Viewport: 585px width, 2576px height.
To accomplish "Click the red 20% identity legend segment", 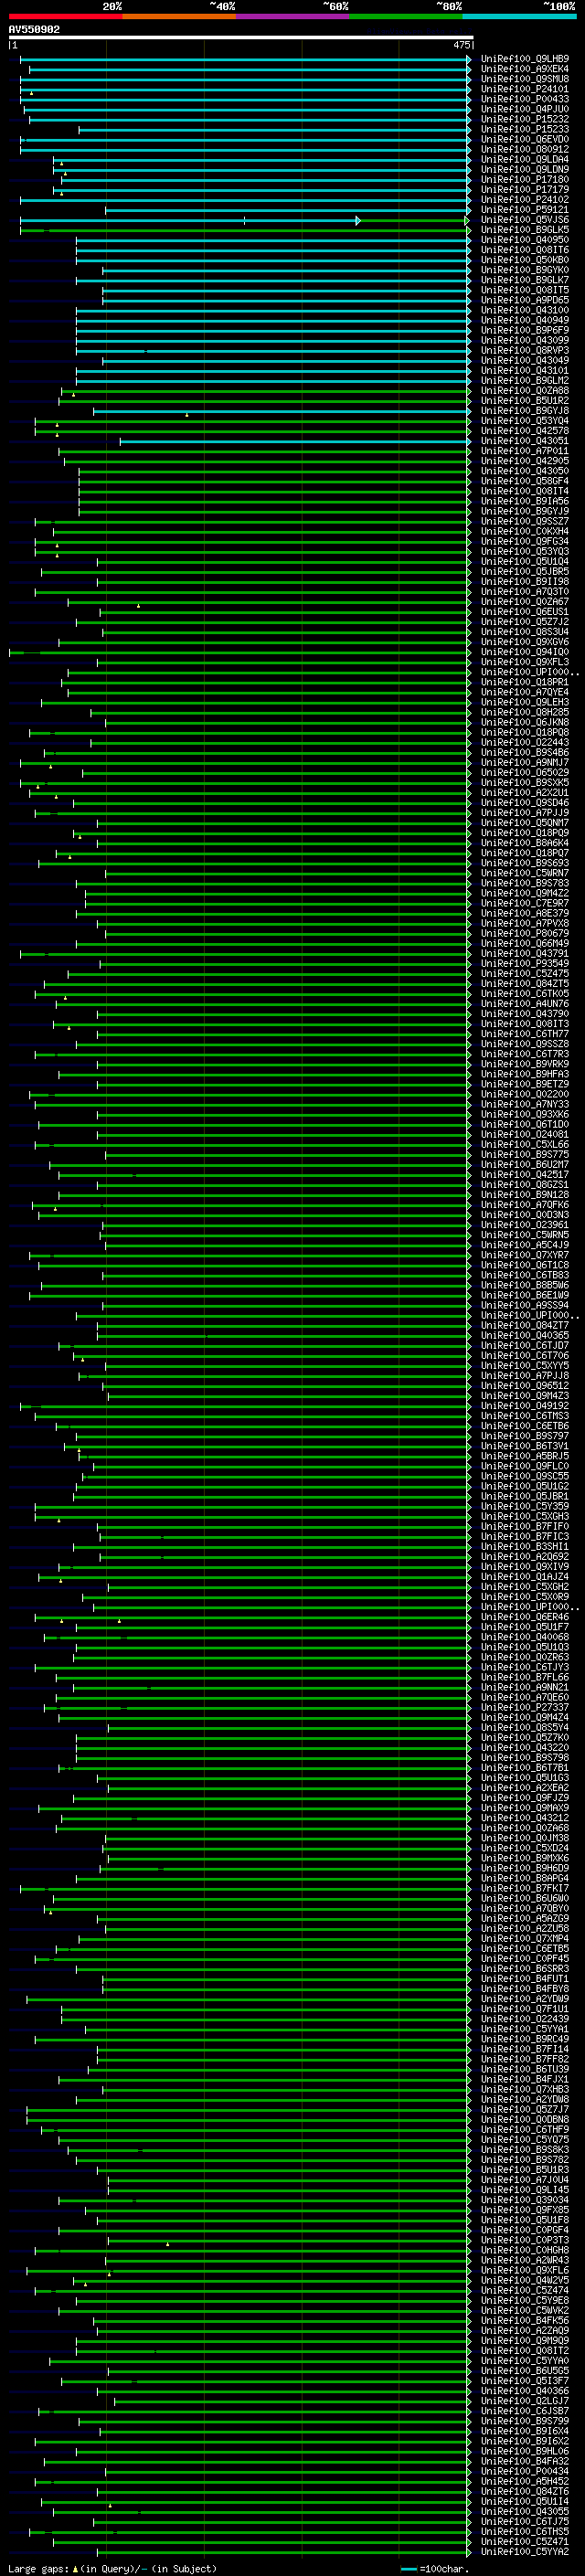I will tap(65, 16).
